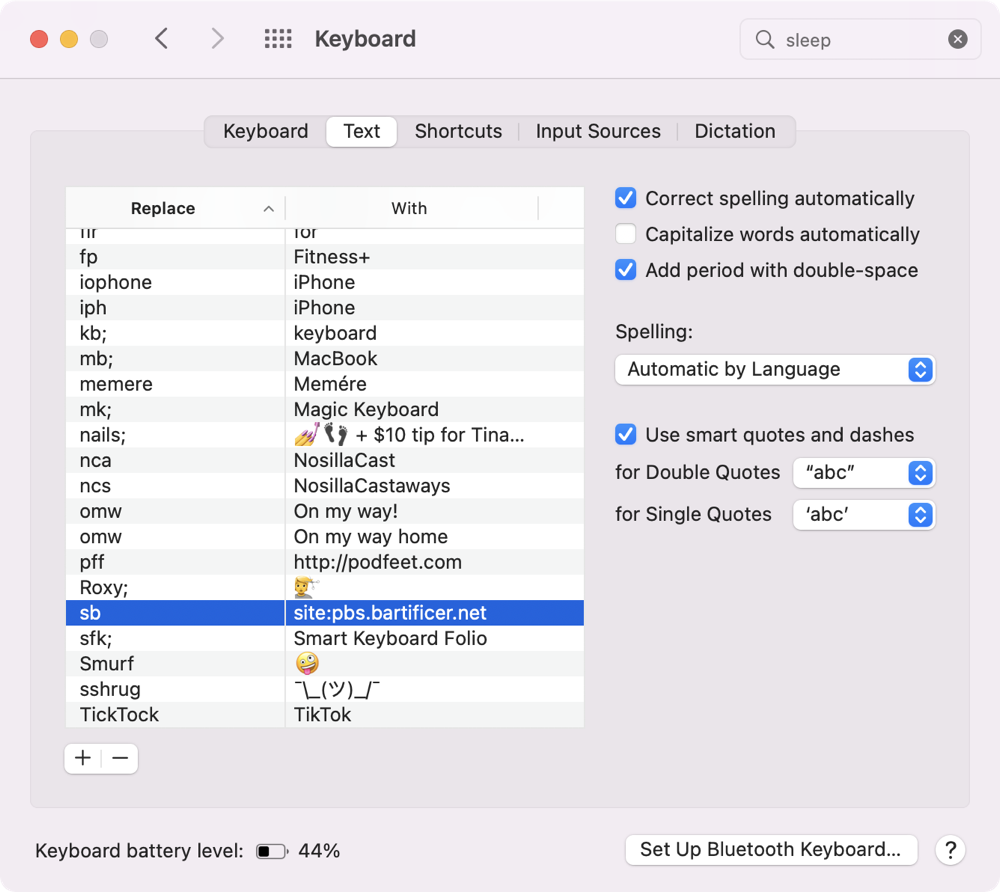Viewport: 1000px width, 892px height.
Task: Click the forward chevron arrow
Action: 217,39
